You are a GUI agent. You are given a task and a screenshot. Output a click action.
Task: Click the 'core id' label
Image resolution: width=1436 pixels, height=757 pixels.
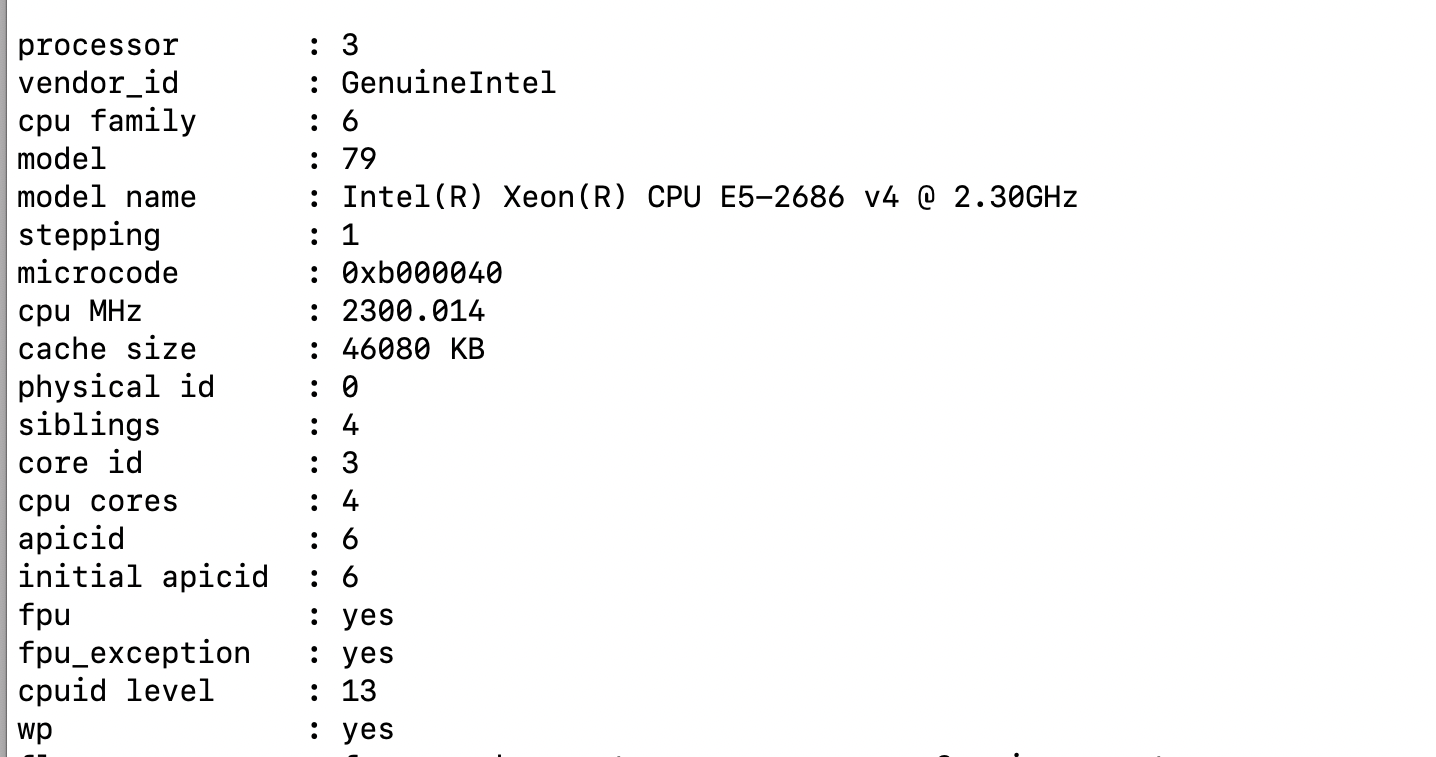click(80, 463)
